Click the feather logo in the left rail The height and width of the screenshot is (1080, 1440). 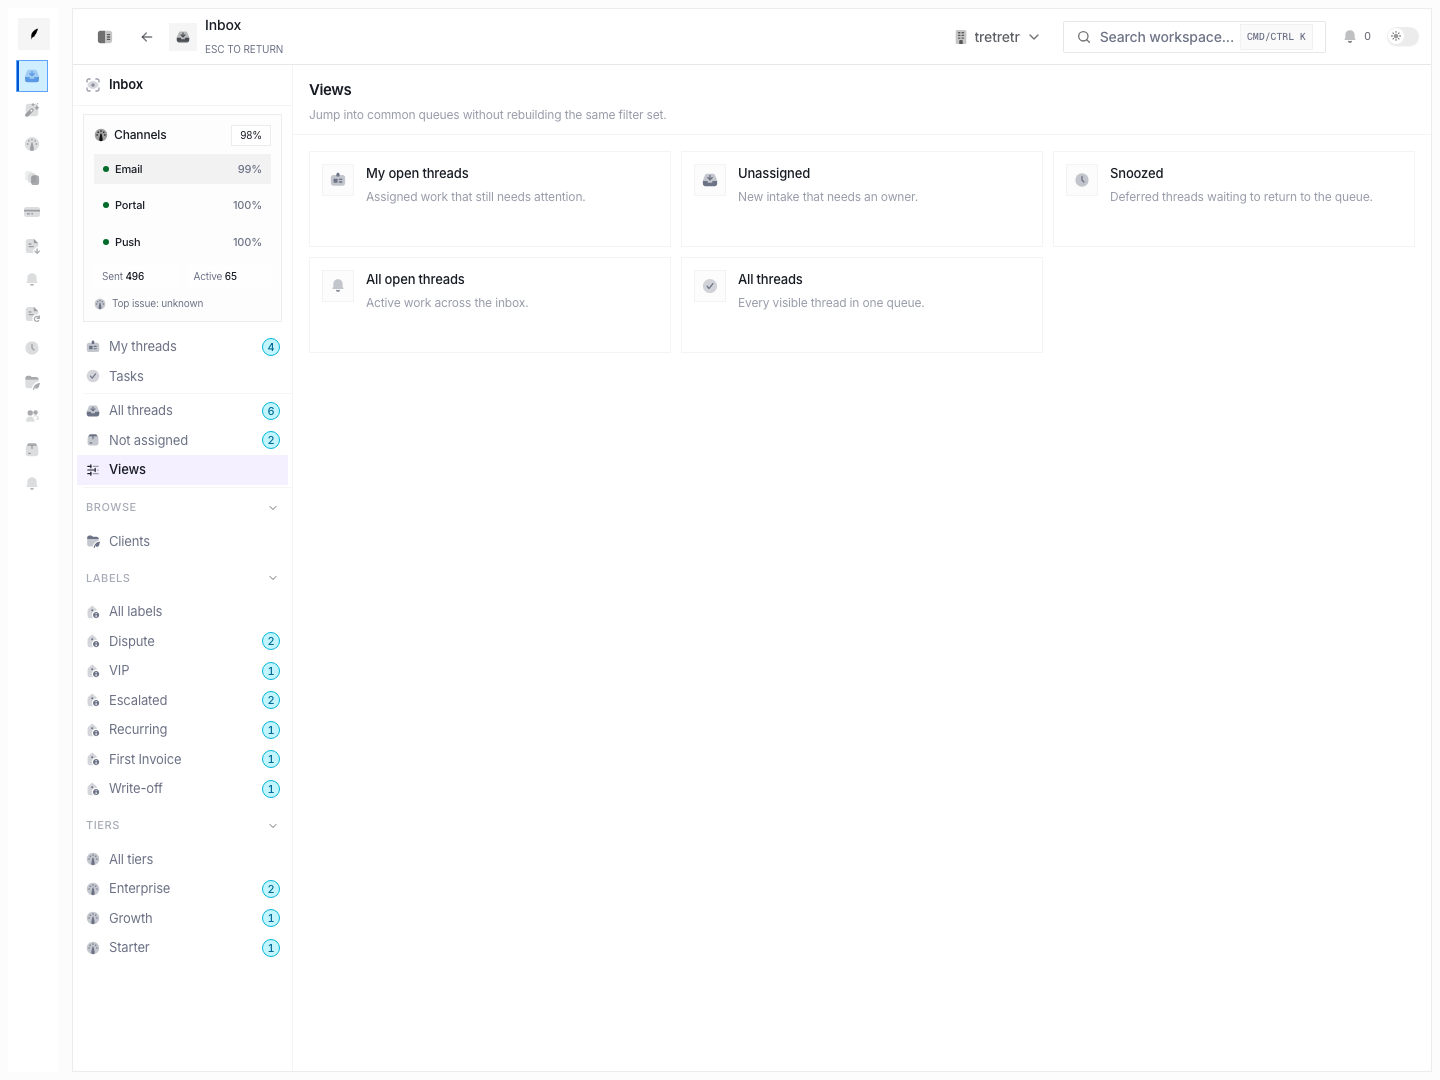coord(33,34)
